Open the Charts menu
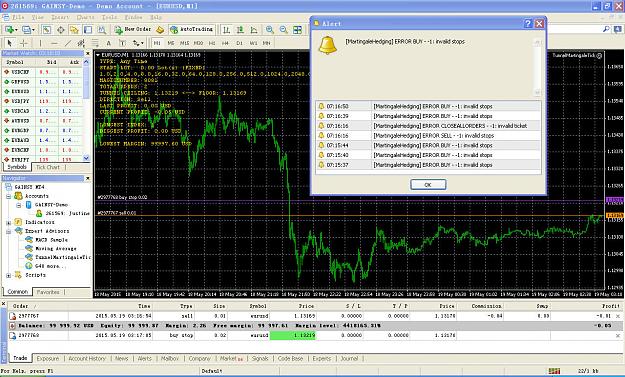 pos(85,17)
